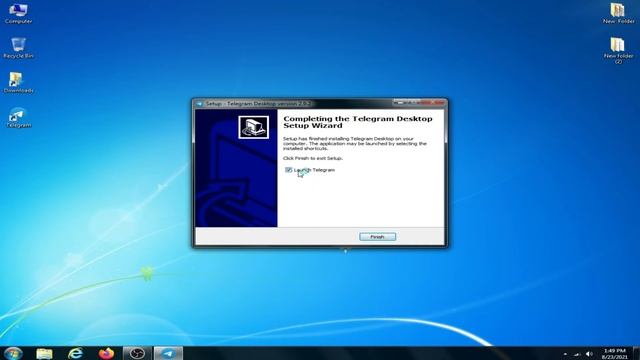
Task: Open the clock showing 1:49 PM
Action: point(614,353)
